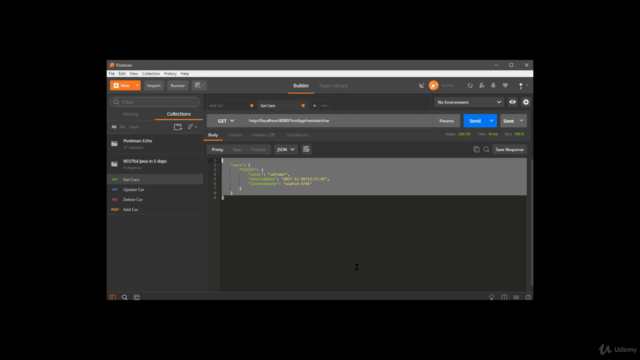Click the satellite interceptor icon

pos(422,85)
